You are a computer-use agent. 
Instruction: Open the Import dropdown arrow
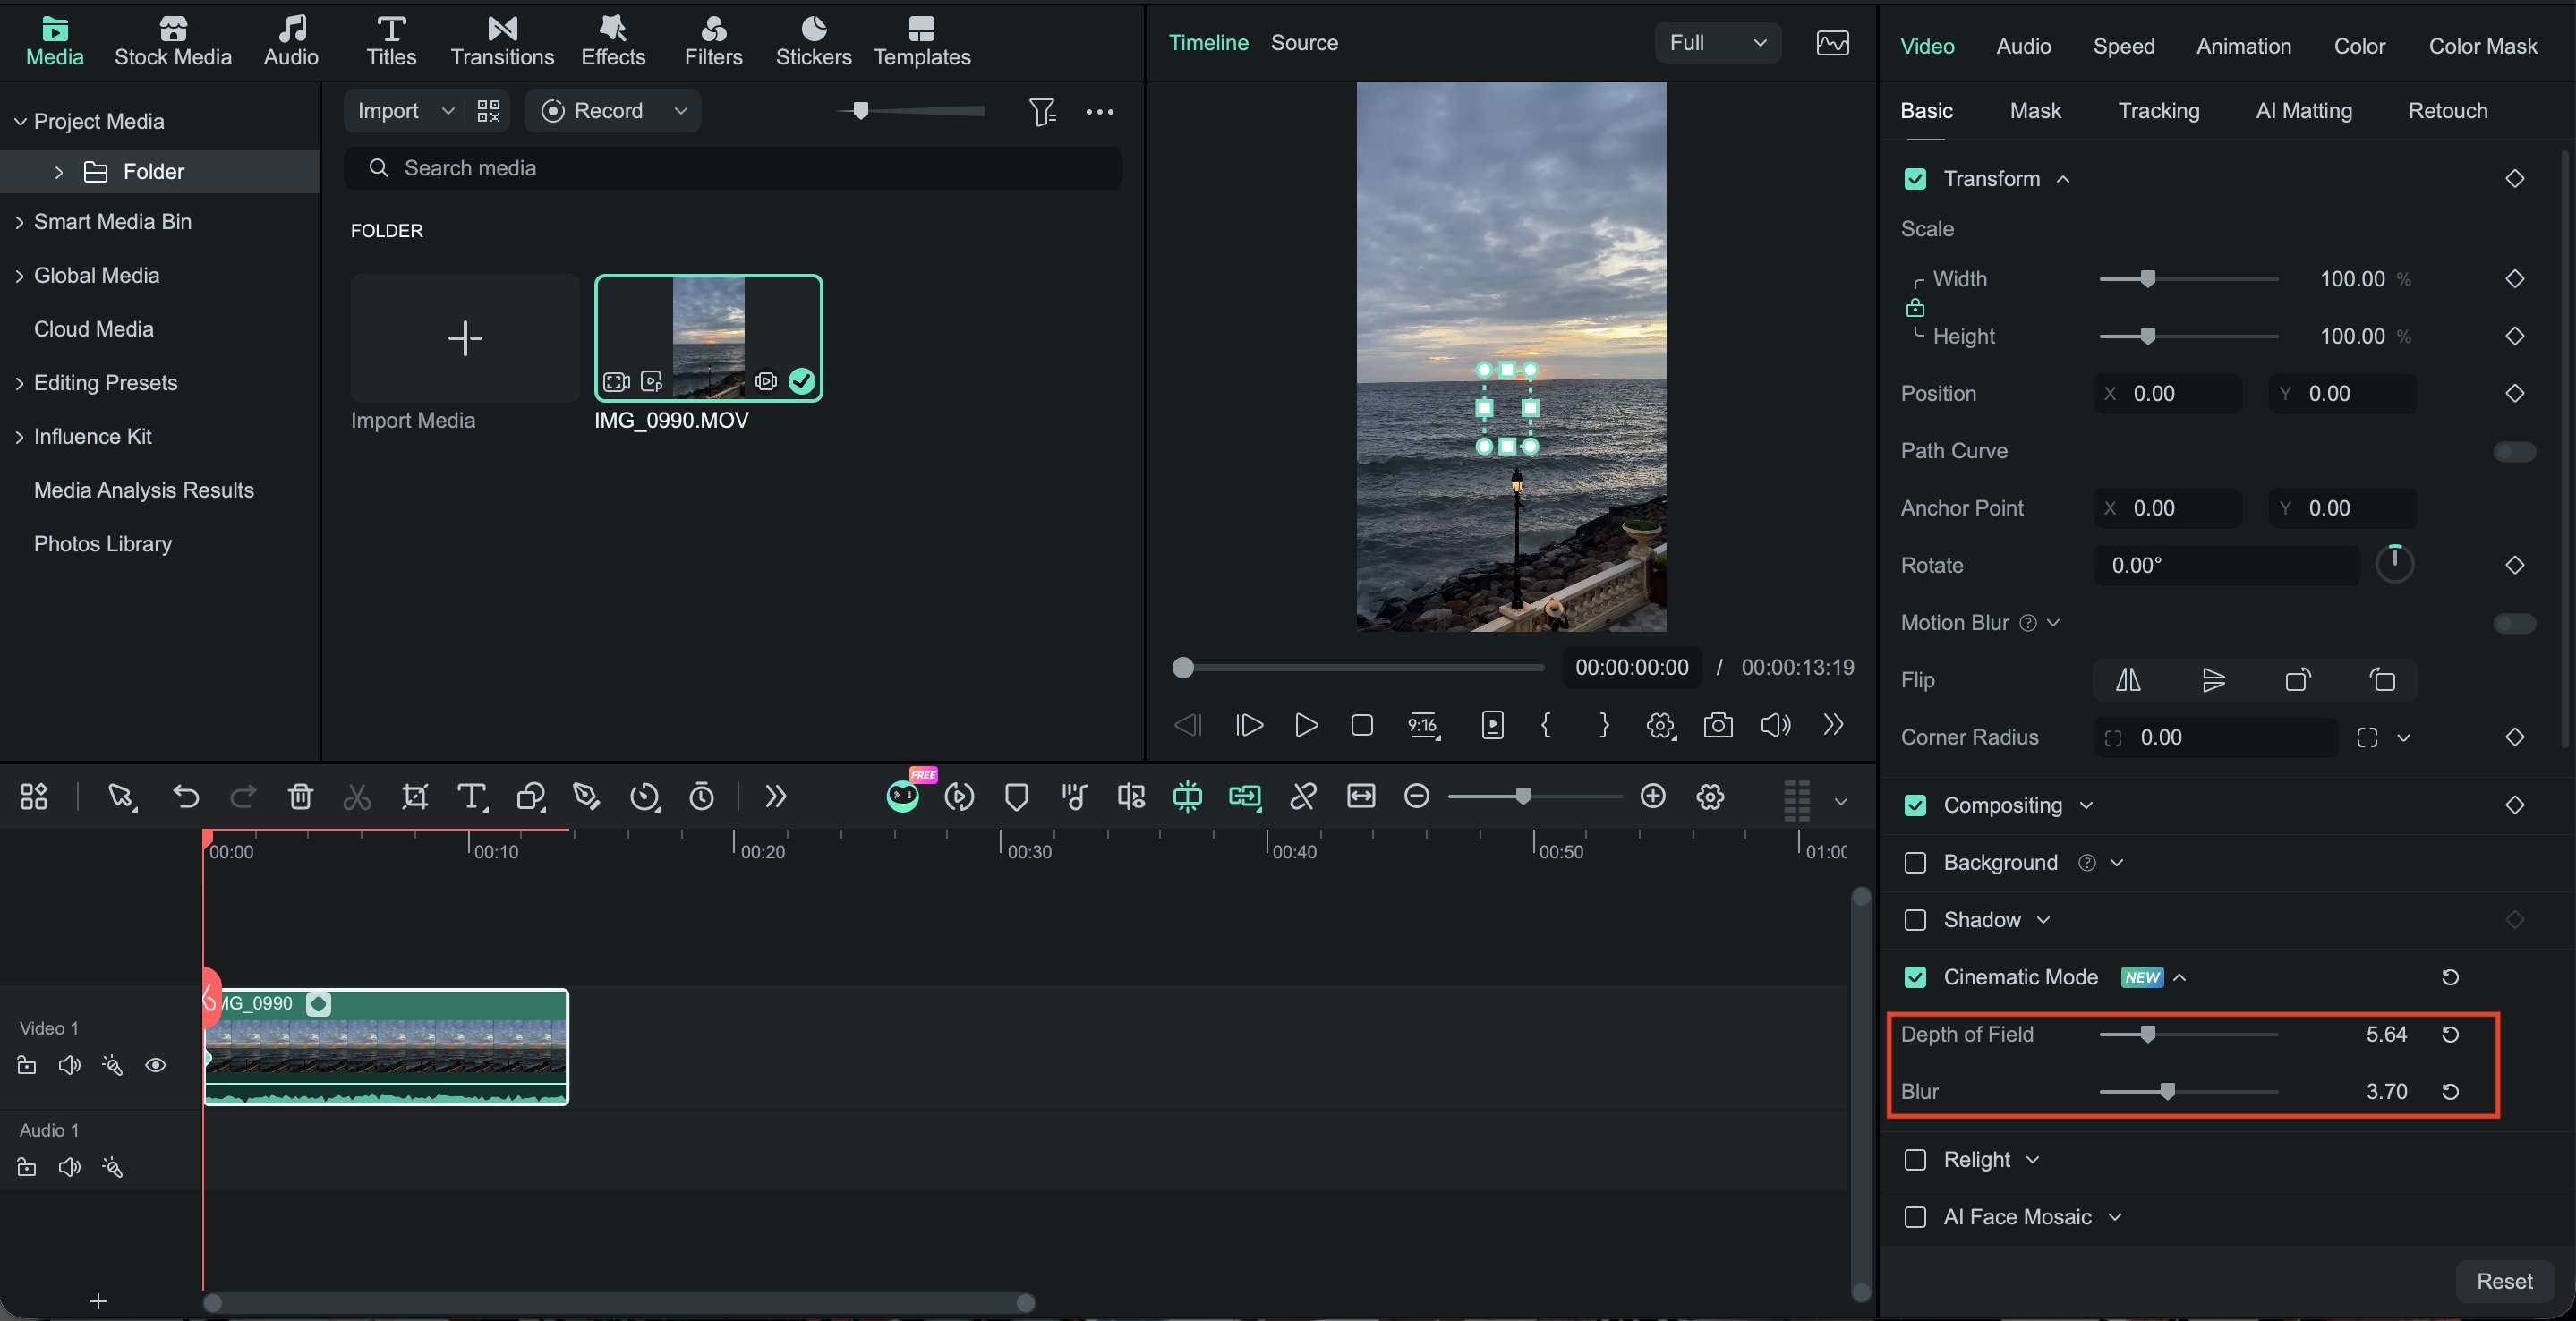coord(447,111)
